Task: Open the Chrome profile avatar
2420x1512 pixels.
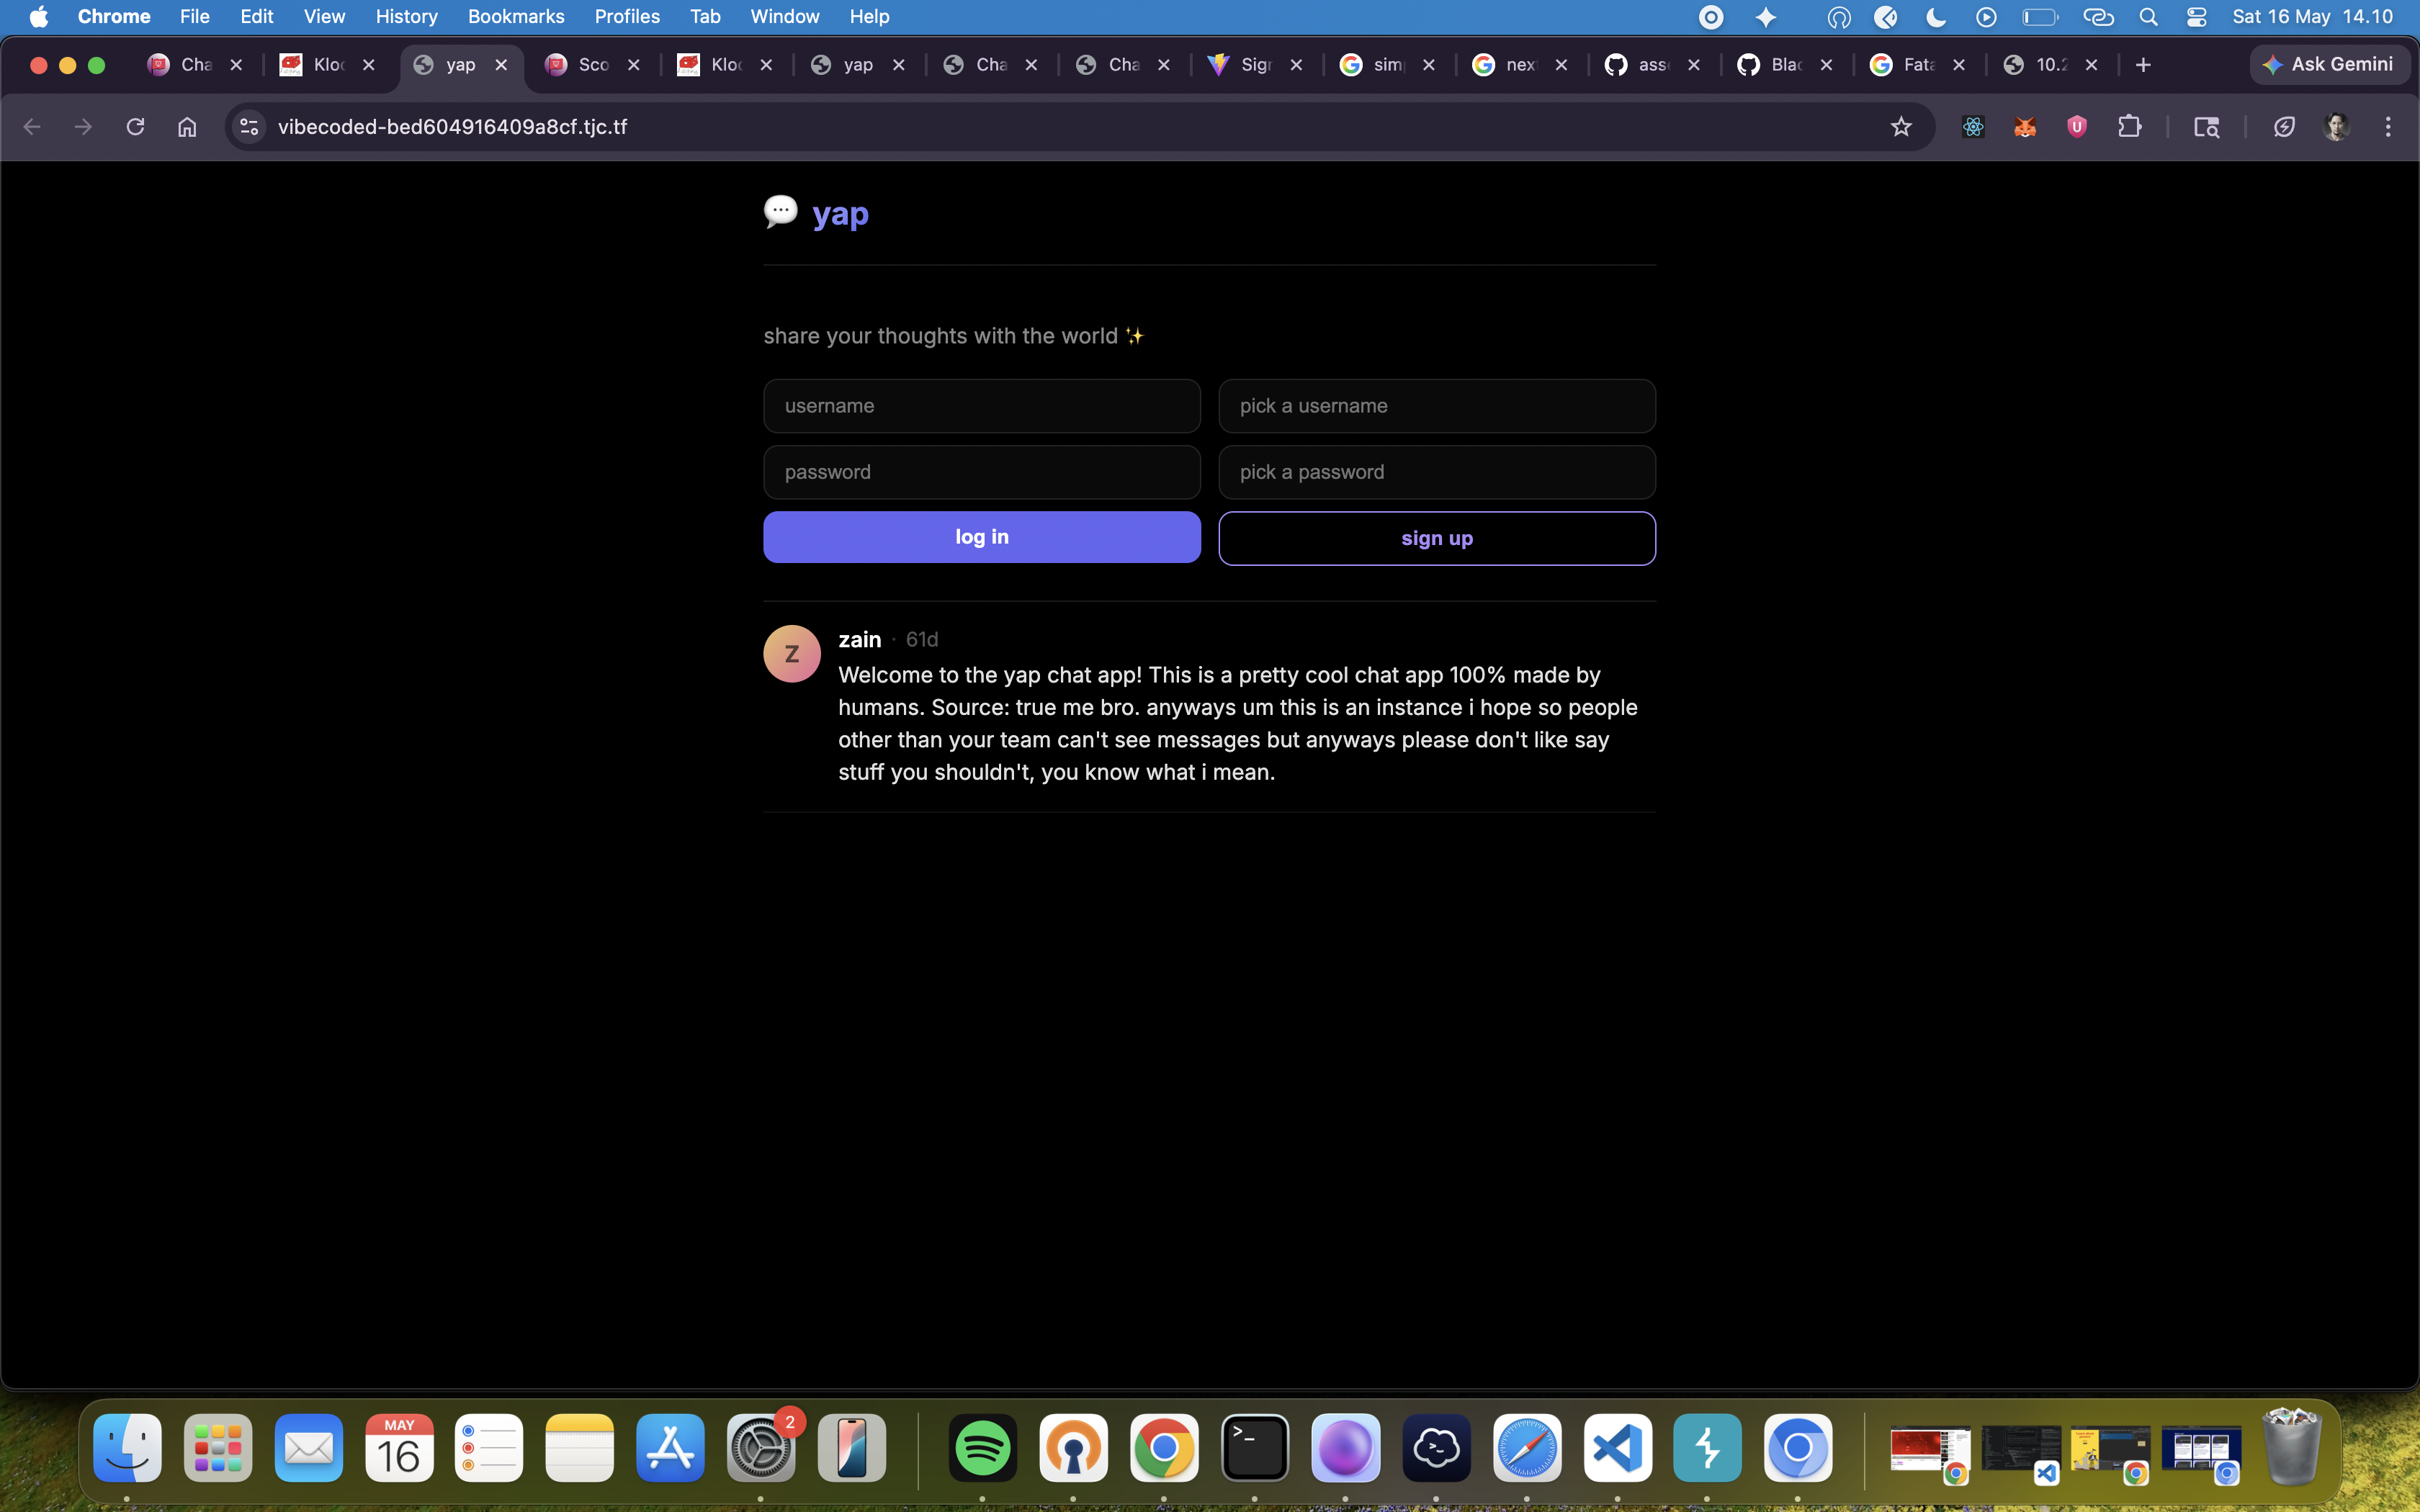Action: click(x=2336, y=127)
